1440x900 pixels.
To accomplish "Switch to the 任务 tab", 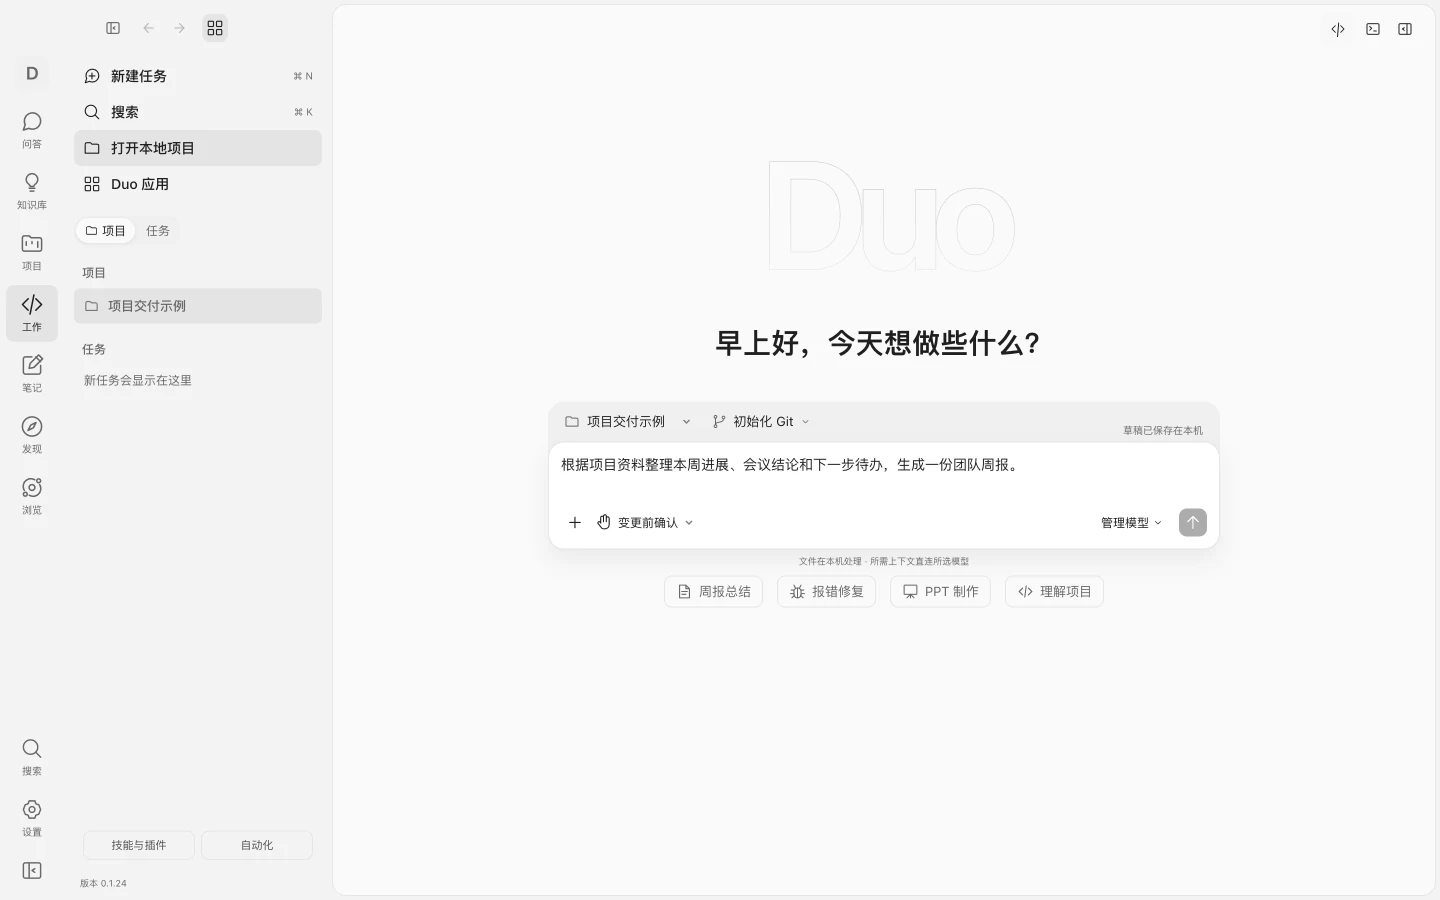I will [x=158, y=231].
